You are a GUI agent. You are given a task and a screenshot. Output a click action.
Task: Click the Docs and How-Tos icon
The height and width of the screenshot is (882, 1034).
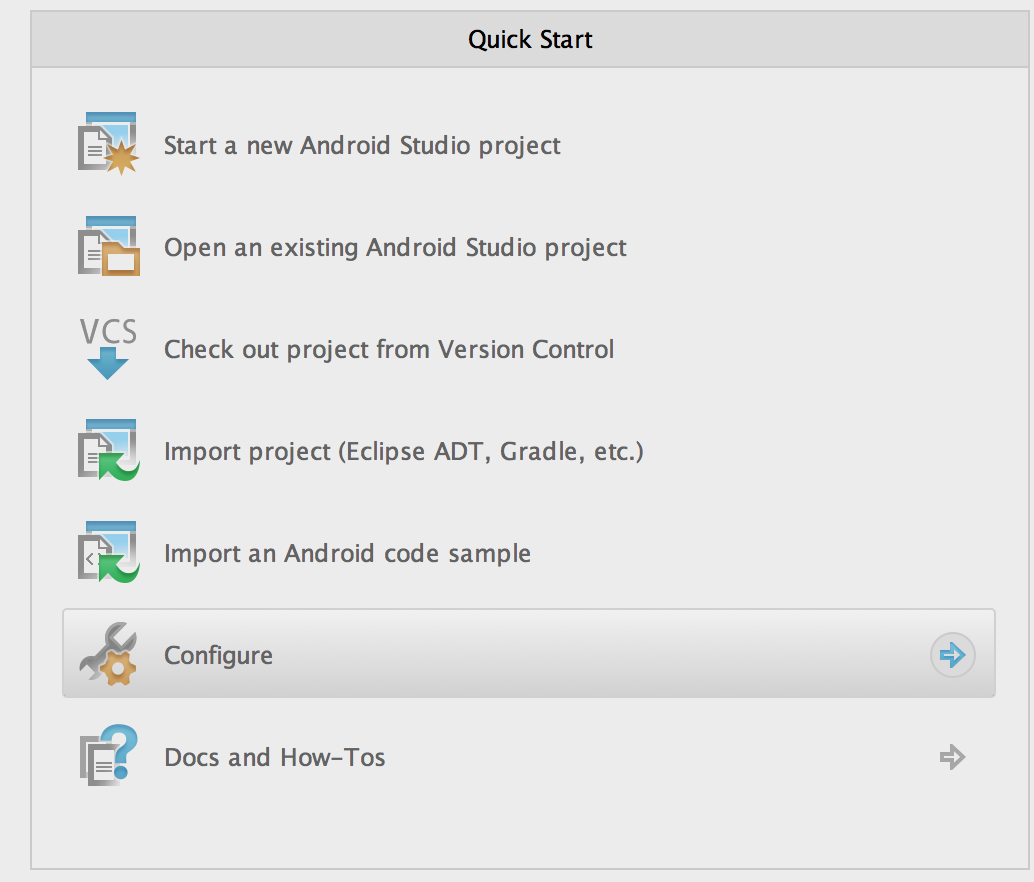[108, 757]
